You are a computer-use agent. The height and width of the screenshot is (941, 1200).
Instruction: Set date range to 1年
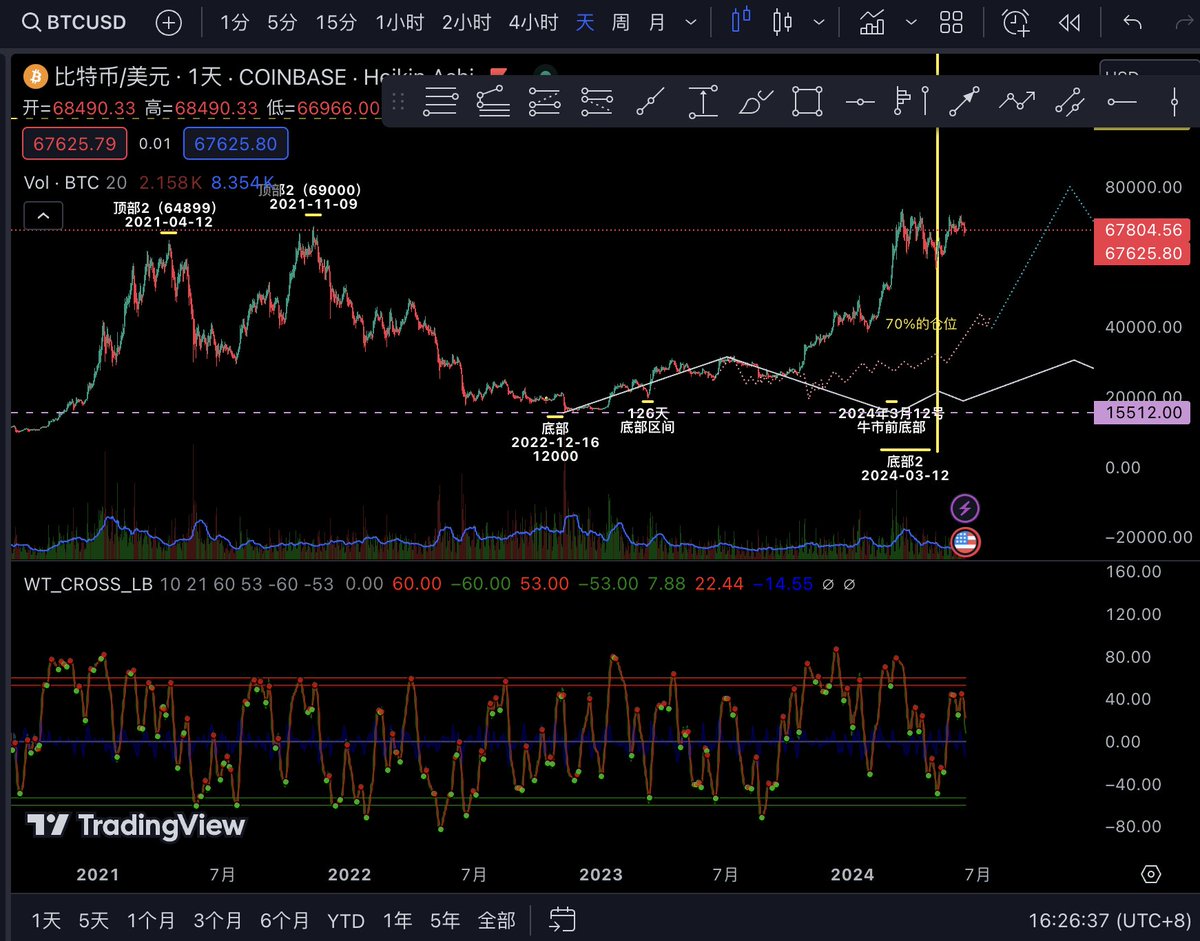[397, 920]
